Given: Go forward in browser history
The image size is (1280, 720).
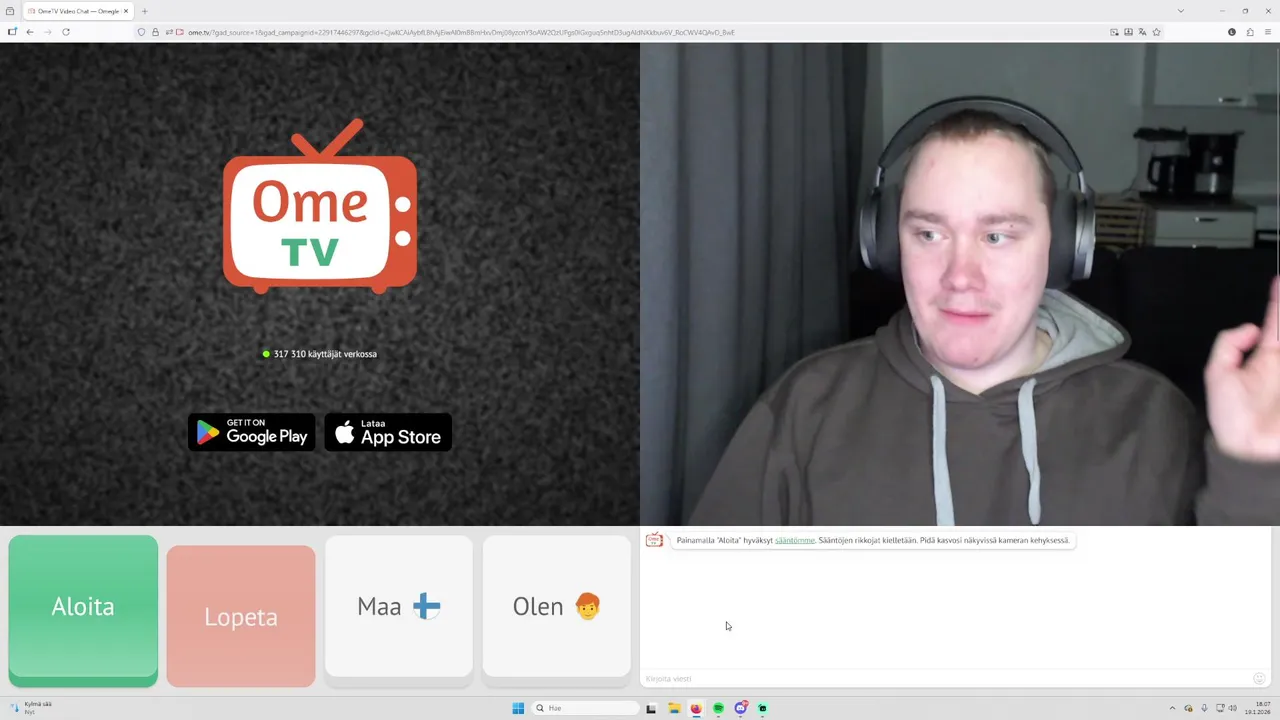Looking at the screenshot, I should (48, 32).
